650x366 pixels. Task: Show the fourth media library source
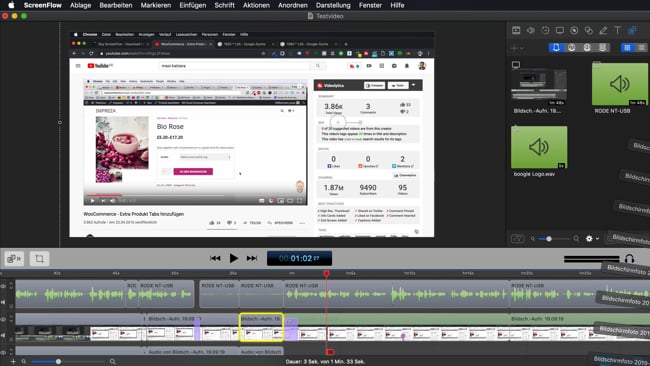pyautogui.click(x=602, y=48)
